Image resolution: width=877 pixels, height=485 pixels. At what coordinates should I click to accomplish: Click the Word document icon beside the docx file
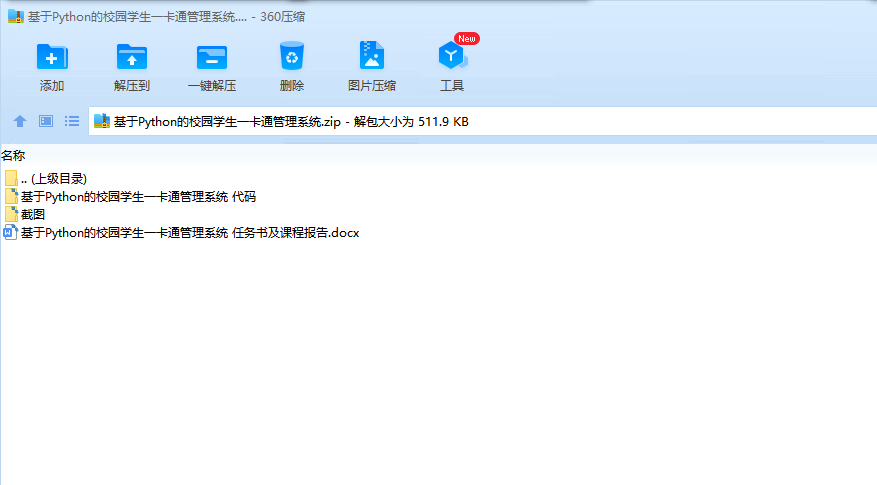point(10,233)
